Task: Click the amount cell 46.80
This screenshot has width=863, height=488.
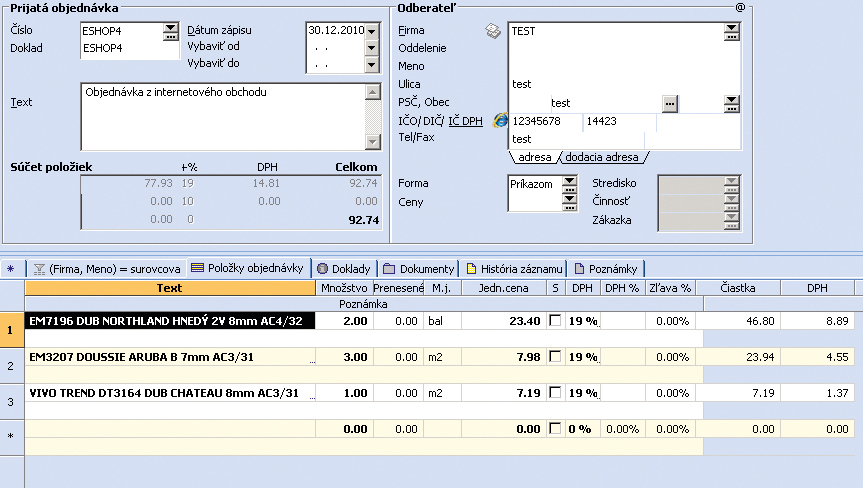Action: [738, 321]
